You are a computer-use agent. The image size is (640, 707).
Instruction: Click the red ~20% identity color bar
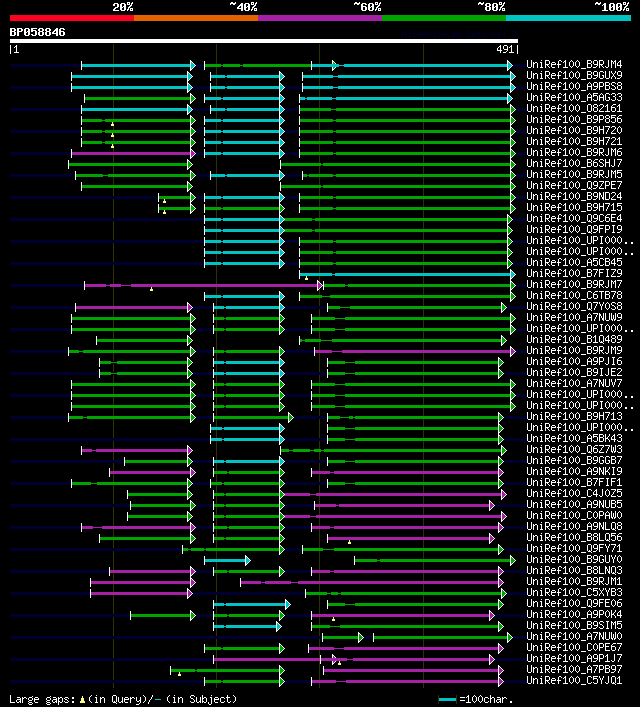pyautogui.click(x=72, y=18)
